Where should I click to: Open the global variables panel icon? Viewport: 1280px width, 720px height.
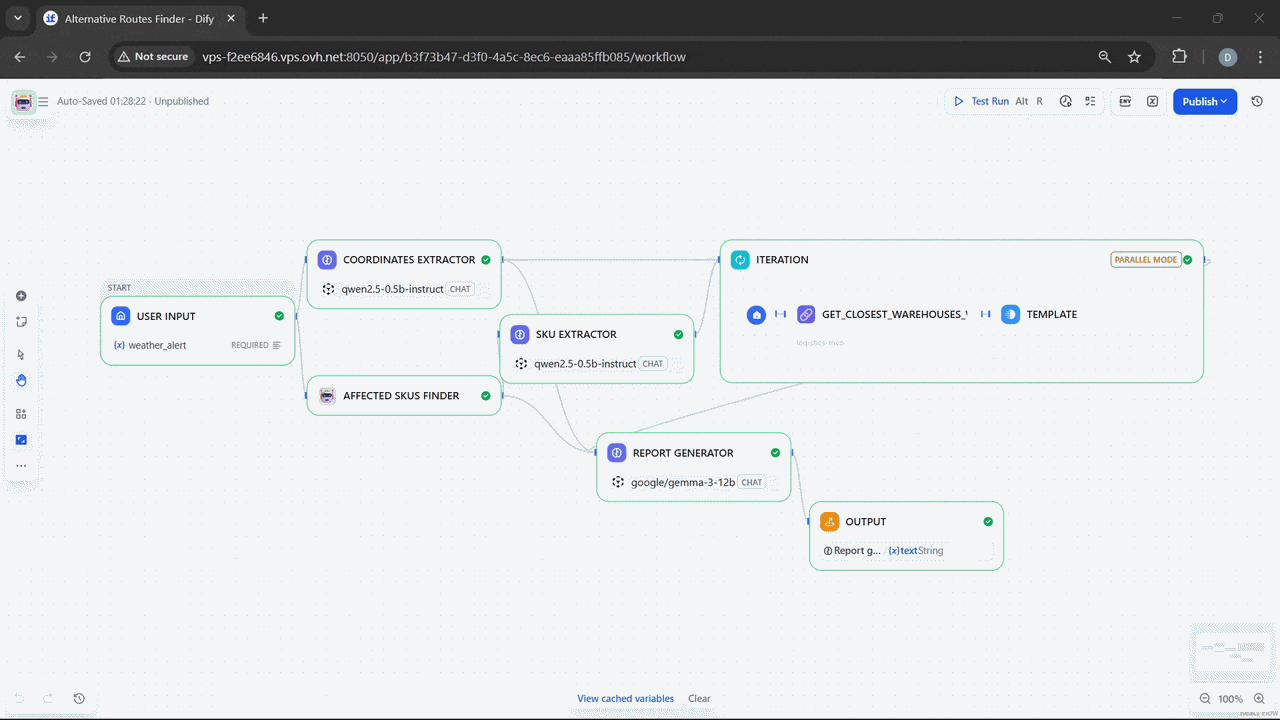(x=1153, y=101)
